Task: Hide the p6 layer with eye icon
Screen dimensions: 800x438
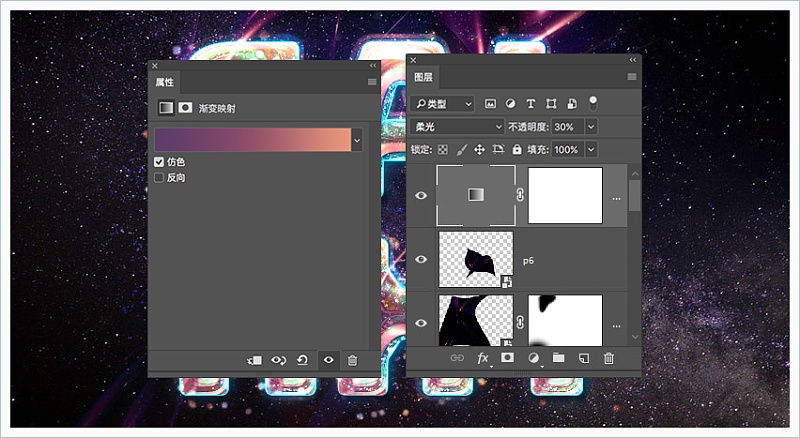Action: (421, 260)
